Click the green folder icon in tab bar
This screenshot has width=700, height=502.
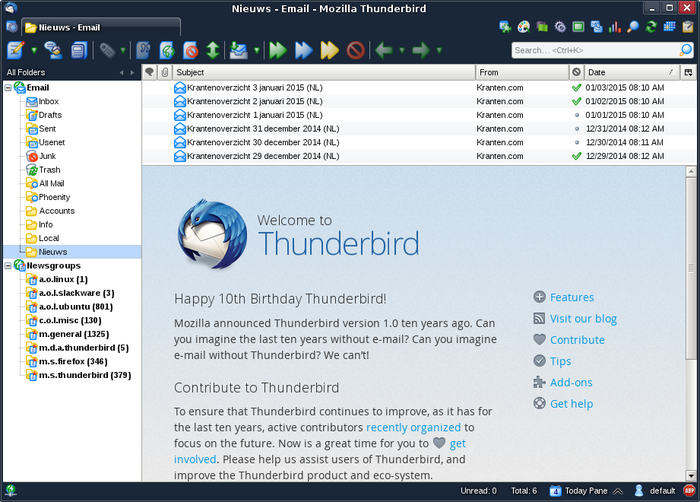(x=542, y=27)
